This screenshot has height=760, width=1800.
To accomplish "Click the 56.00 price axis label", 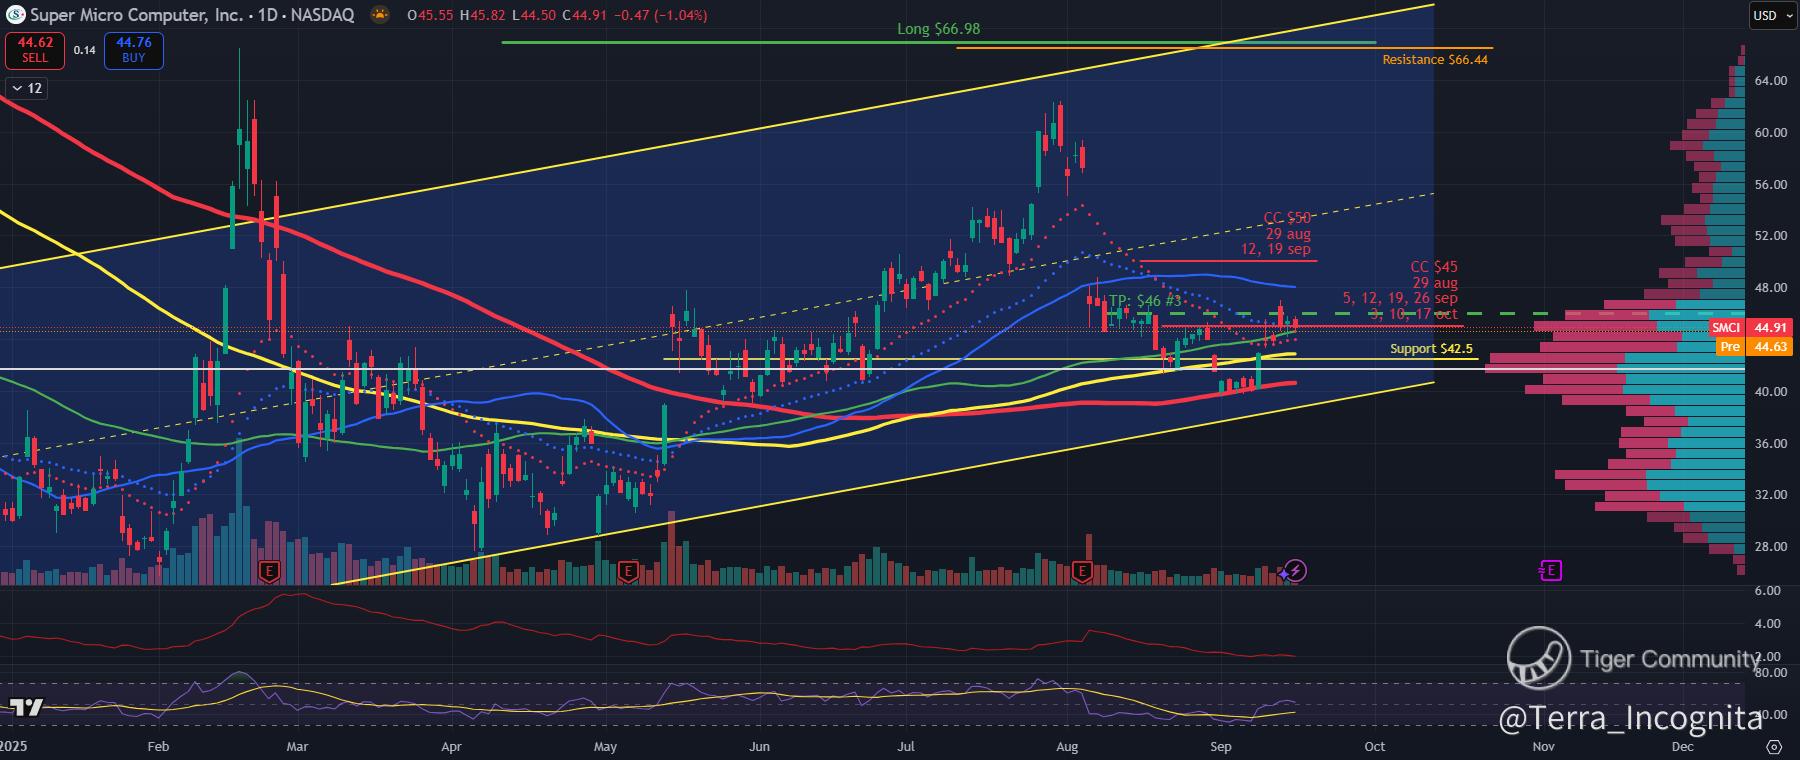I will pos(1769,185).
